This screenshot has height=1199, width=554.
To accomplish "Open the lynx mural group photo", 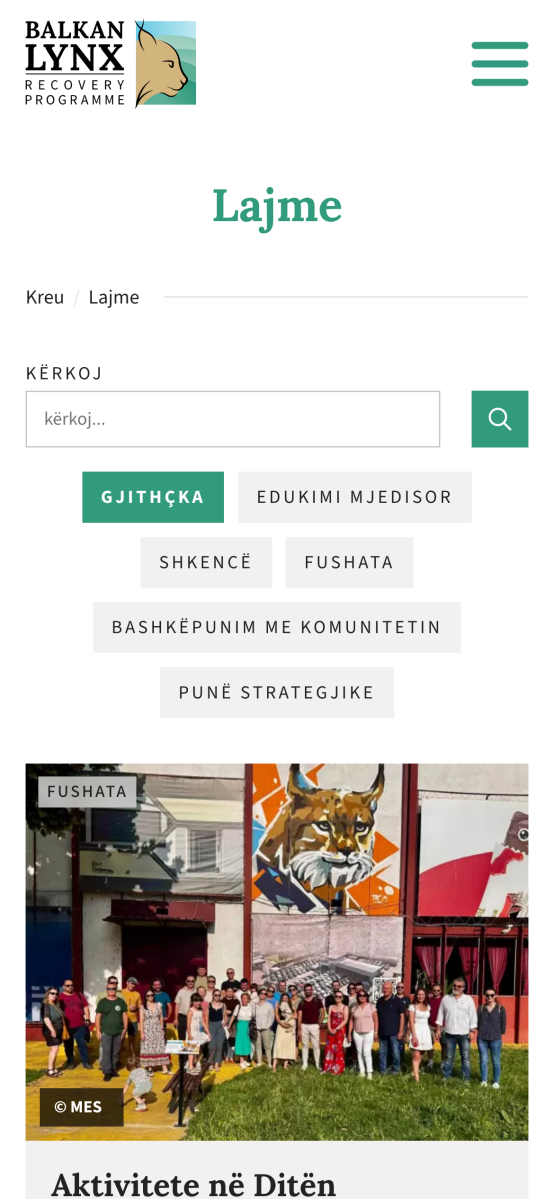I will pyautogui.click(x=277, y=952).
